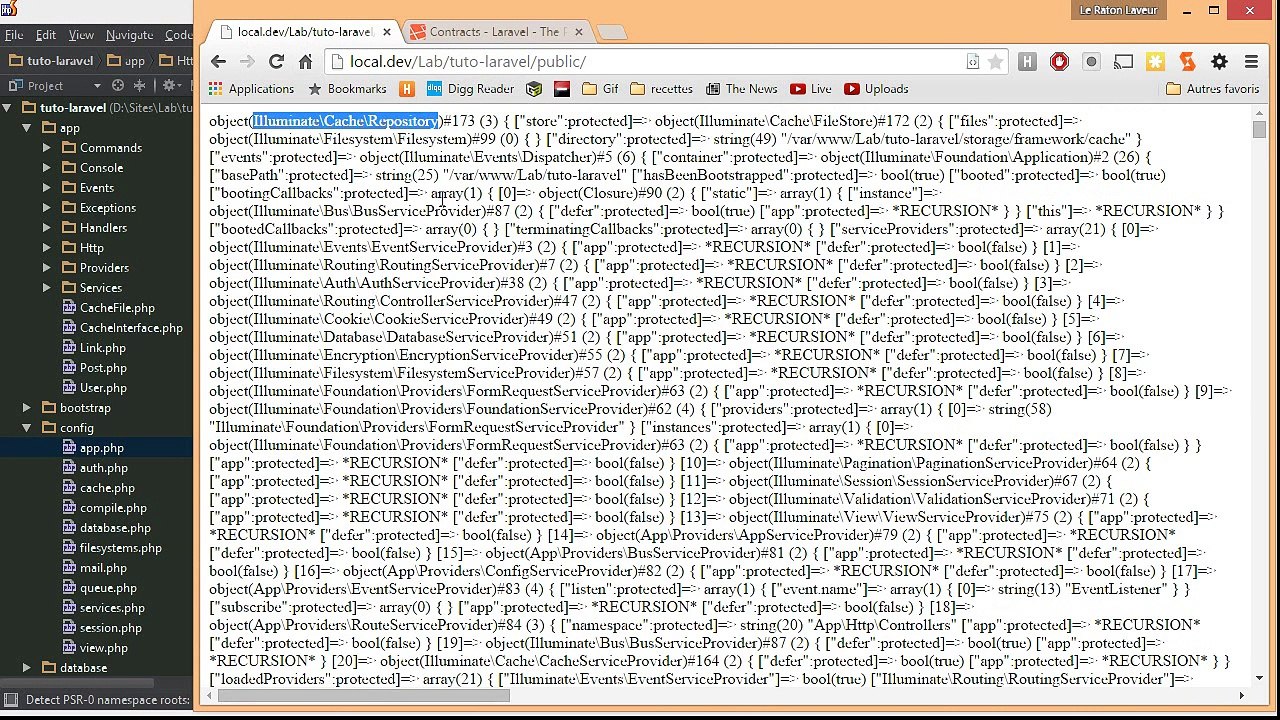Collapse the tuto-laravel root folder
Viewport: 1280px width, 720px height.
8,108
